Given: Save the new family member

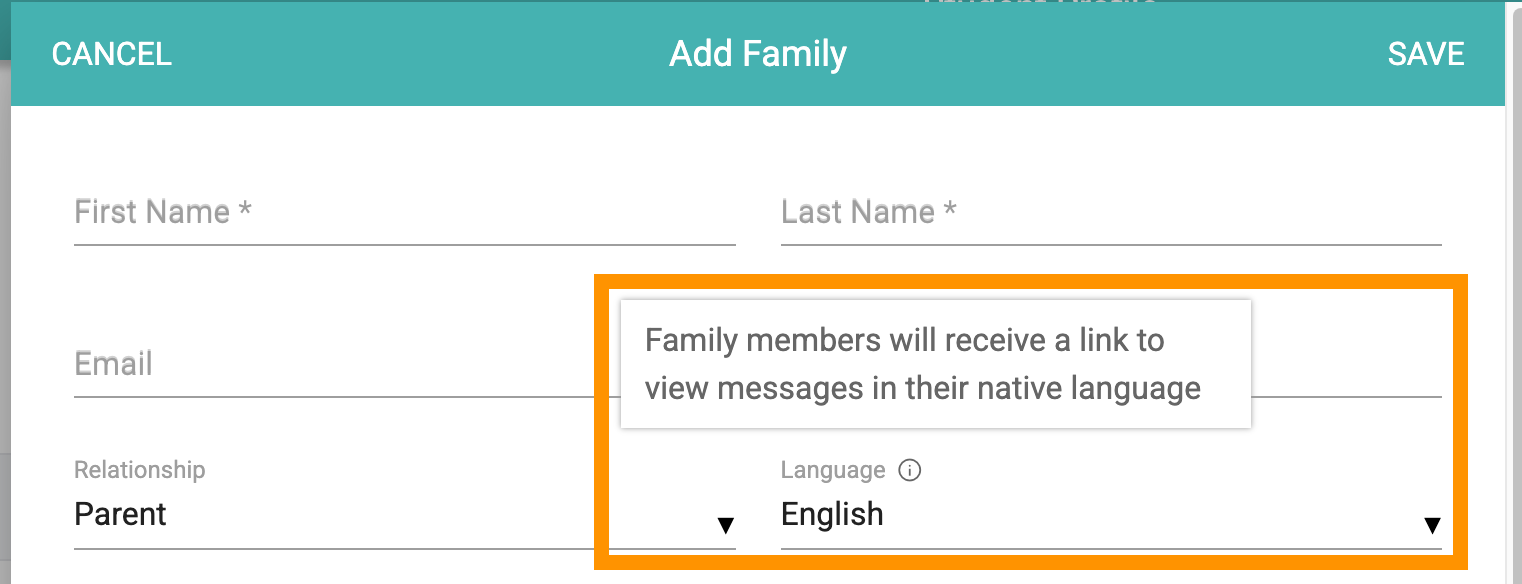Looking at the screenshot, I should click(x=1426, y=54).
